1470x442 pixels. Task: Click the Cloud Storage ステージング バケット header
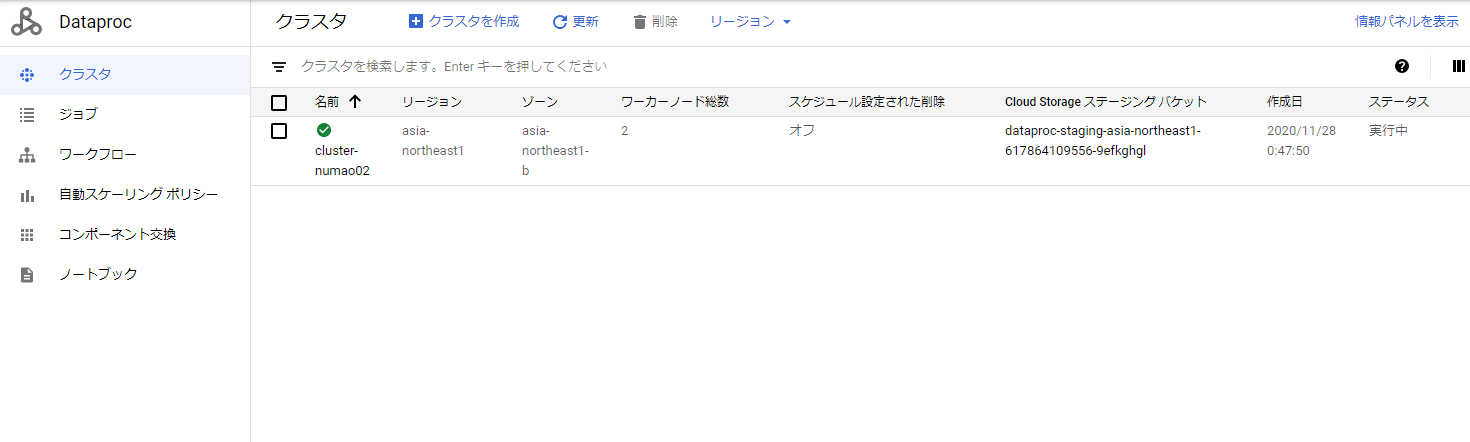coord(1106,102)
